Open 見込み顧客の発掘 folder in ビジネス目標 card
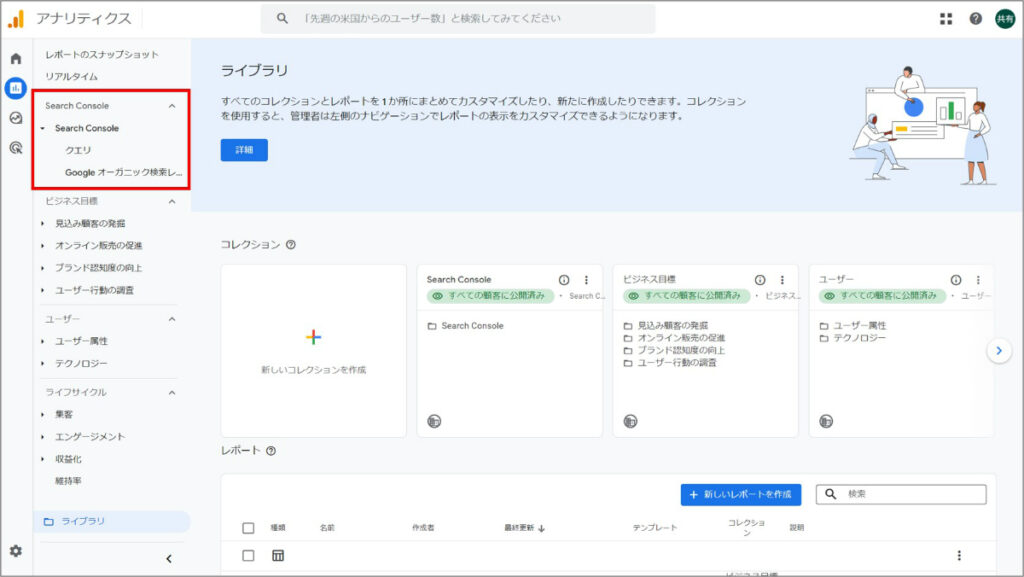Viewport: 1024px width, 577px height. tap(665, 325)
